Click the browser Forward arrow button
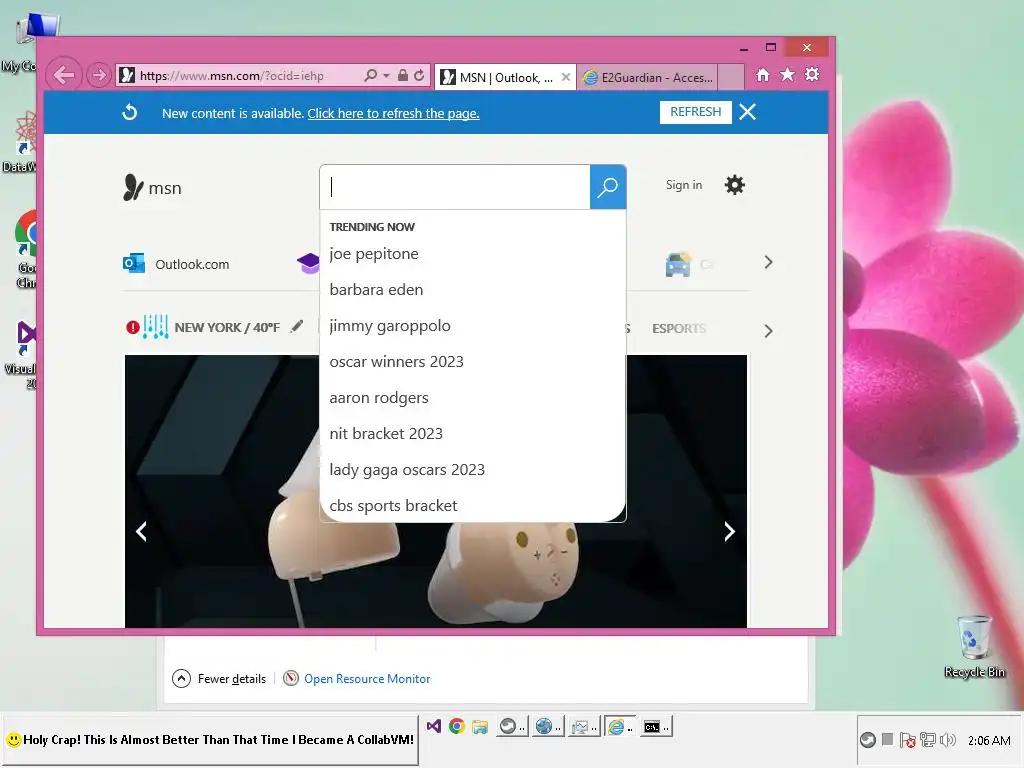This screenshot has width=1024, height=768. click(x=99, y=76)
